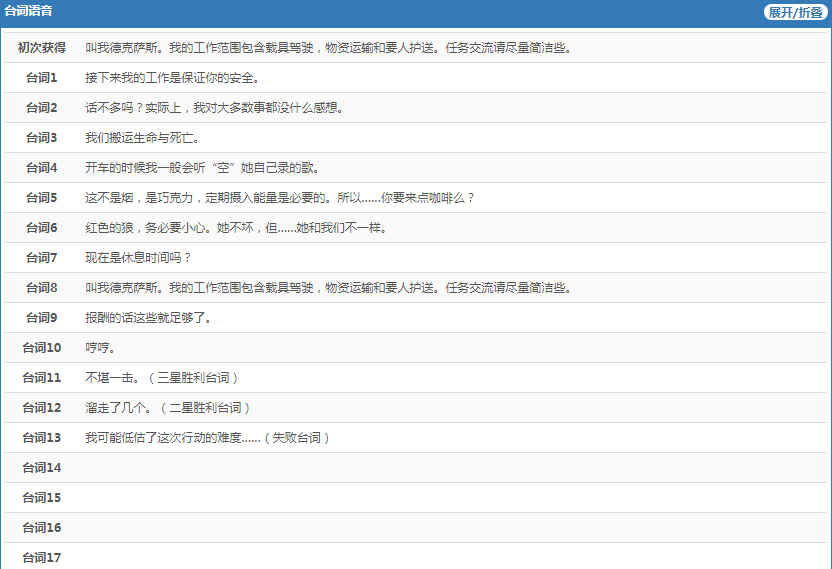Viewport: 832px width, 569px height.
Task: Click the 台词1 row label
Action: (x=42, y=78)
